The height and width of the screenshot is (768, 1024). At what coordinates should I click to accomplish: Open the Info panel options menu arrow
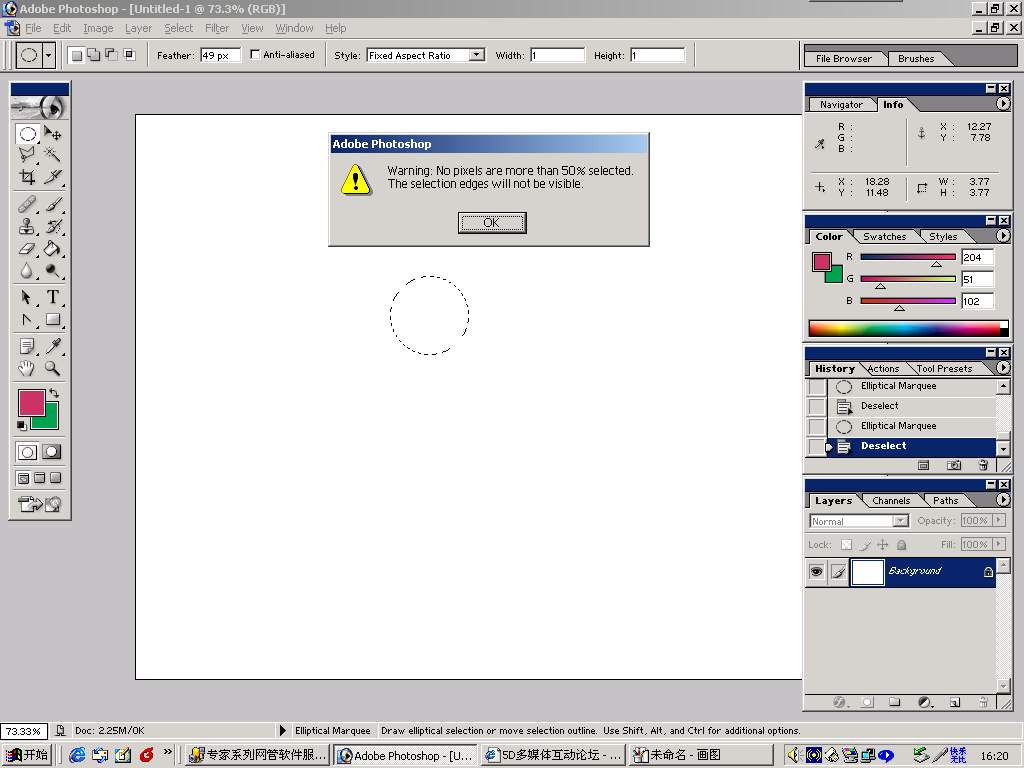click(1003, 104)
